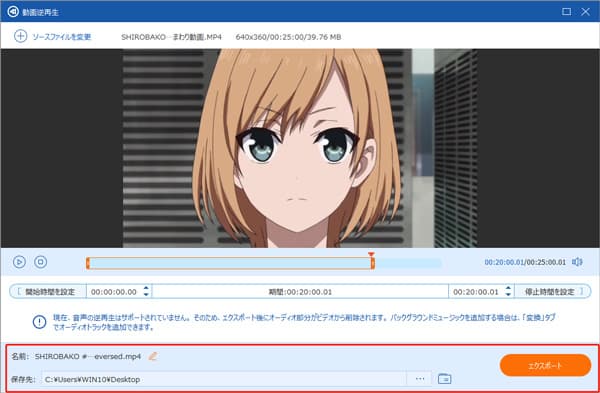Click the right trim handle on timeline
This screenshot has height=393, width=600.
click(x=372, y=263)
